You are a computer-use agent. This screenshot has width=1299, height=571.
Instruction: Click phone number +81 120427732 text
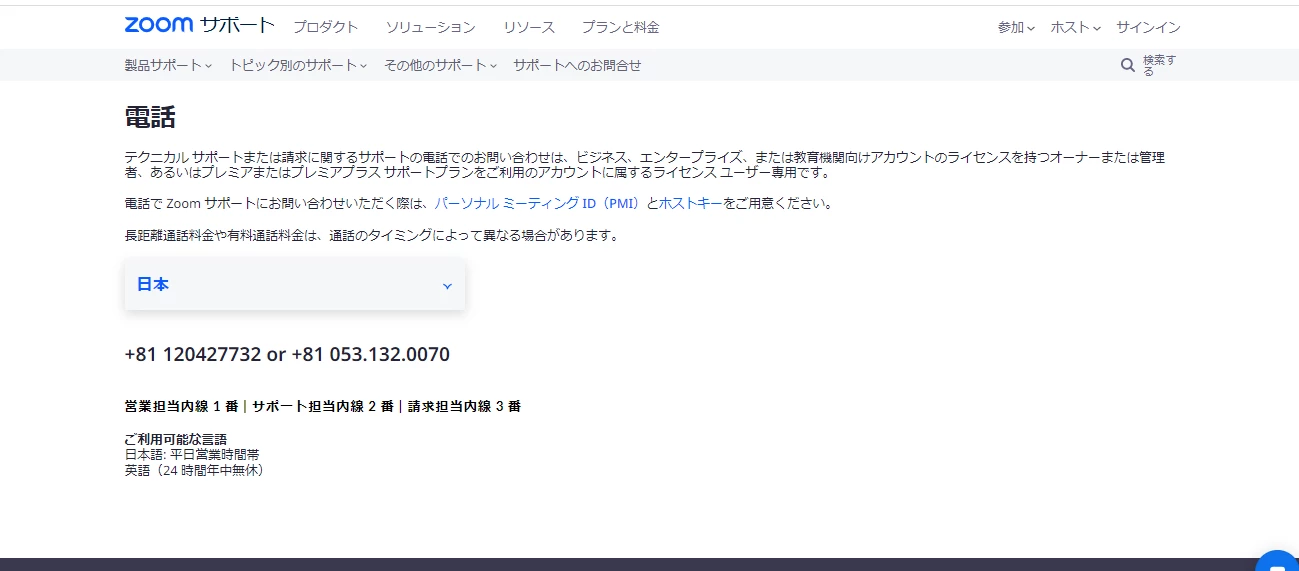pos(193,355)
